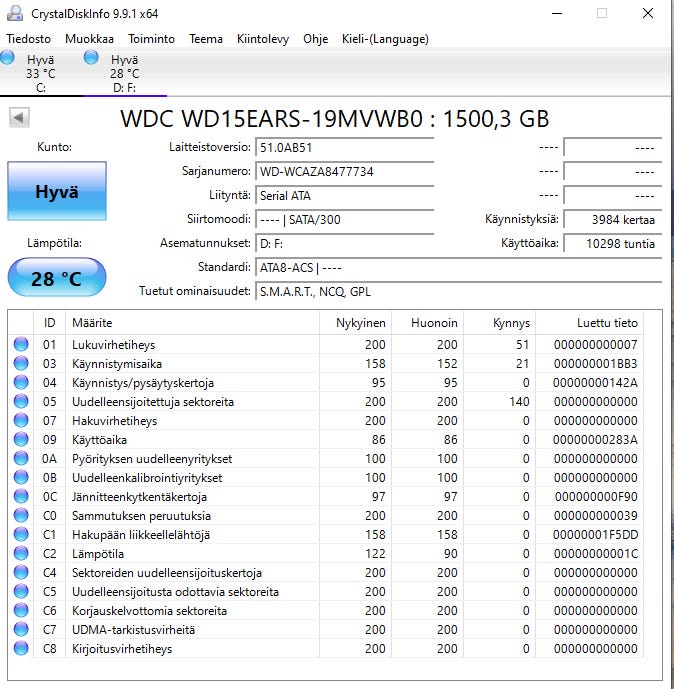The width and height of the screenshot is (674, 689).
Task: Click the Standardi field ATA8-ACS
Action: pos(458,268)
